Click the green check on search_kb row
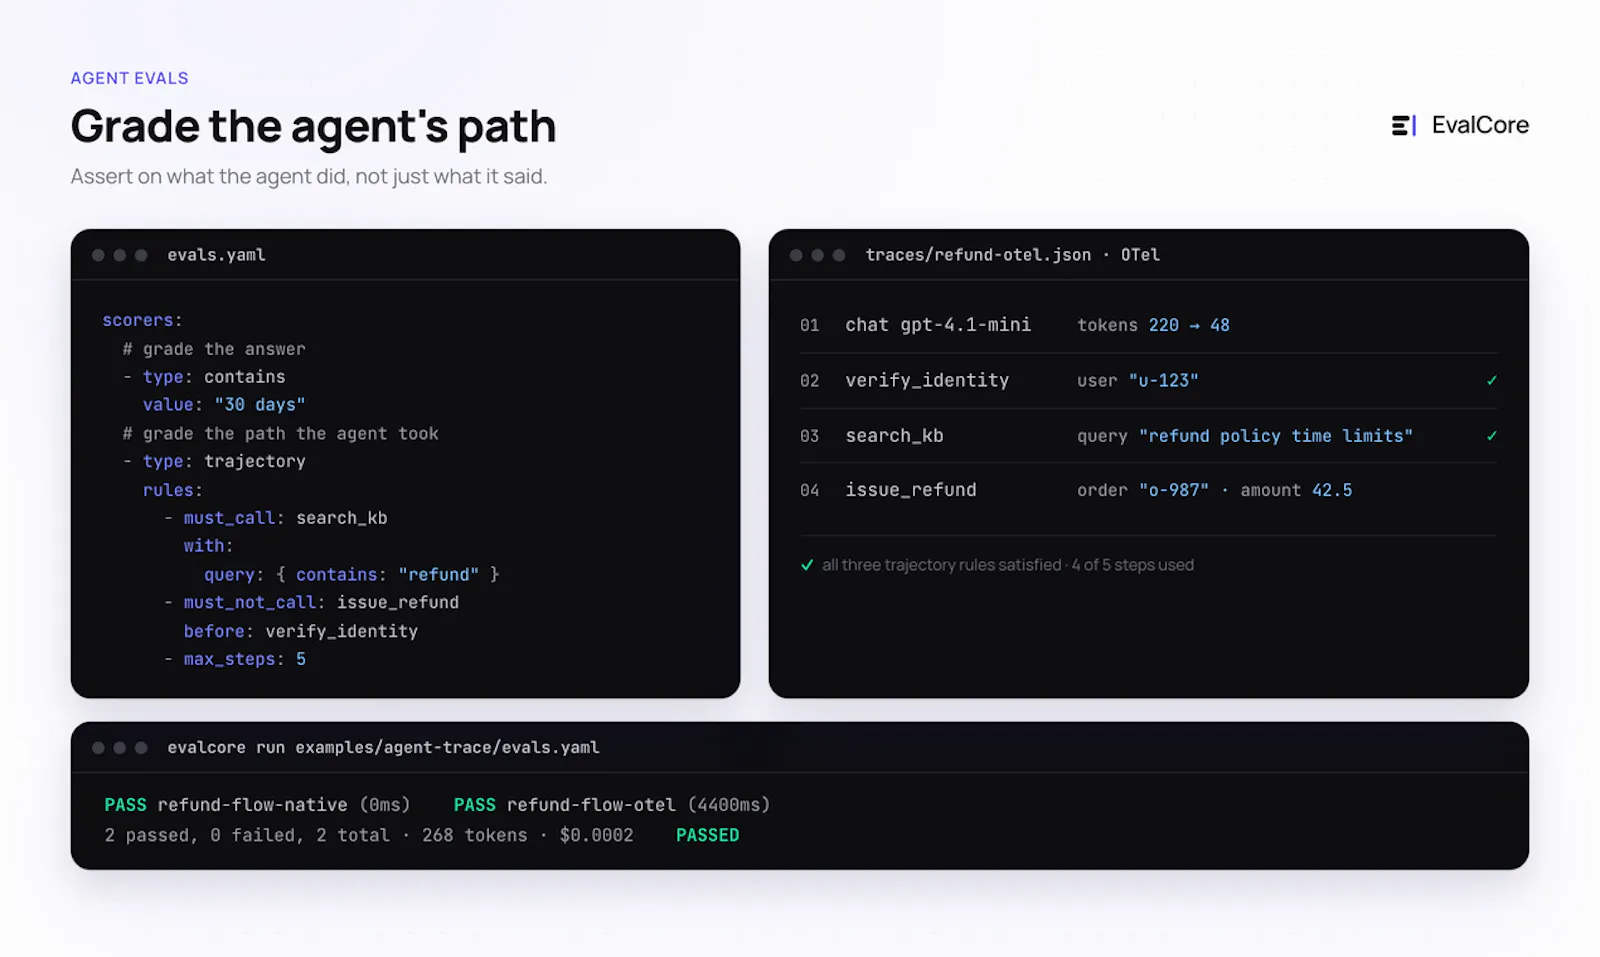Screen dimensions: 1600x957 click(x=1491, y=436)
